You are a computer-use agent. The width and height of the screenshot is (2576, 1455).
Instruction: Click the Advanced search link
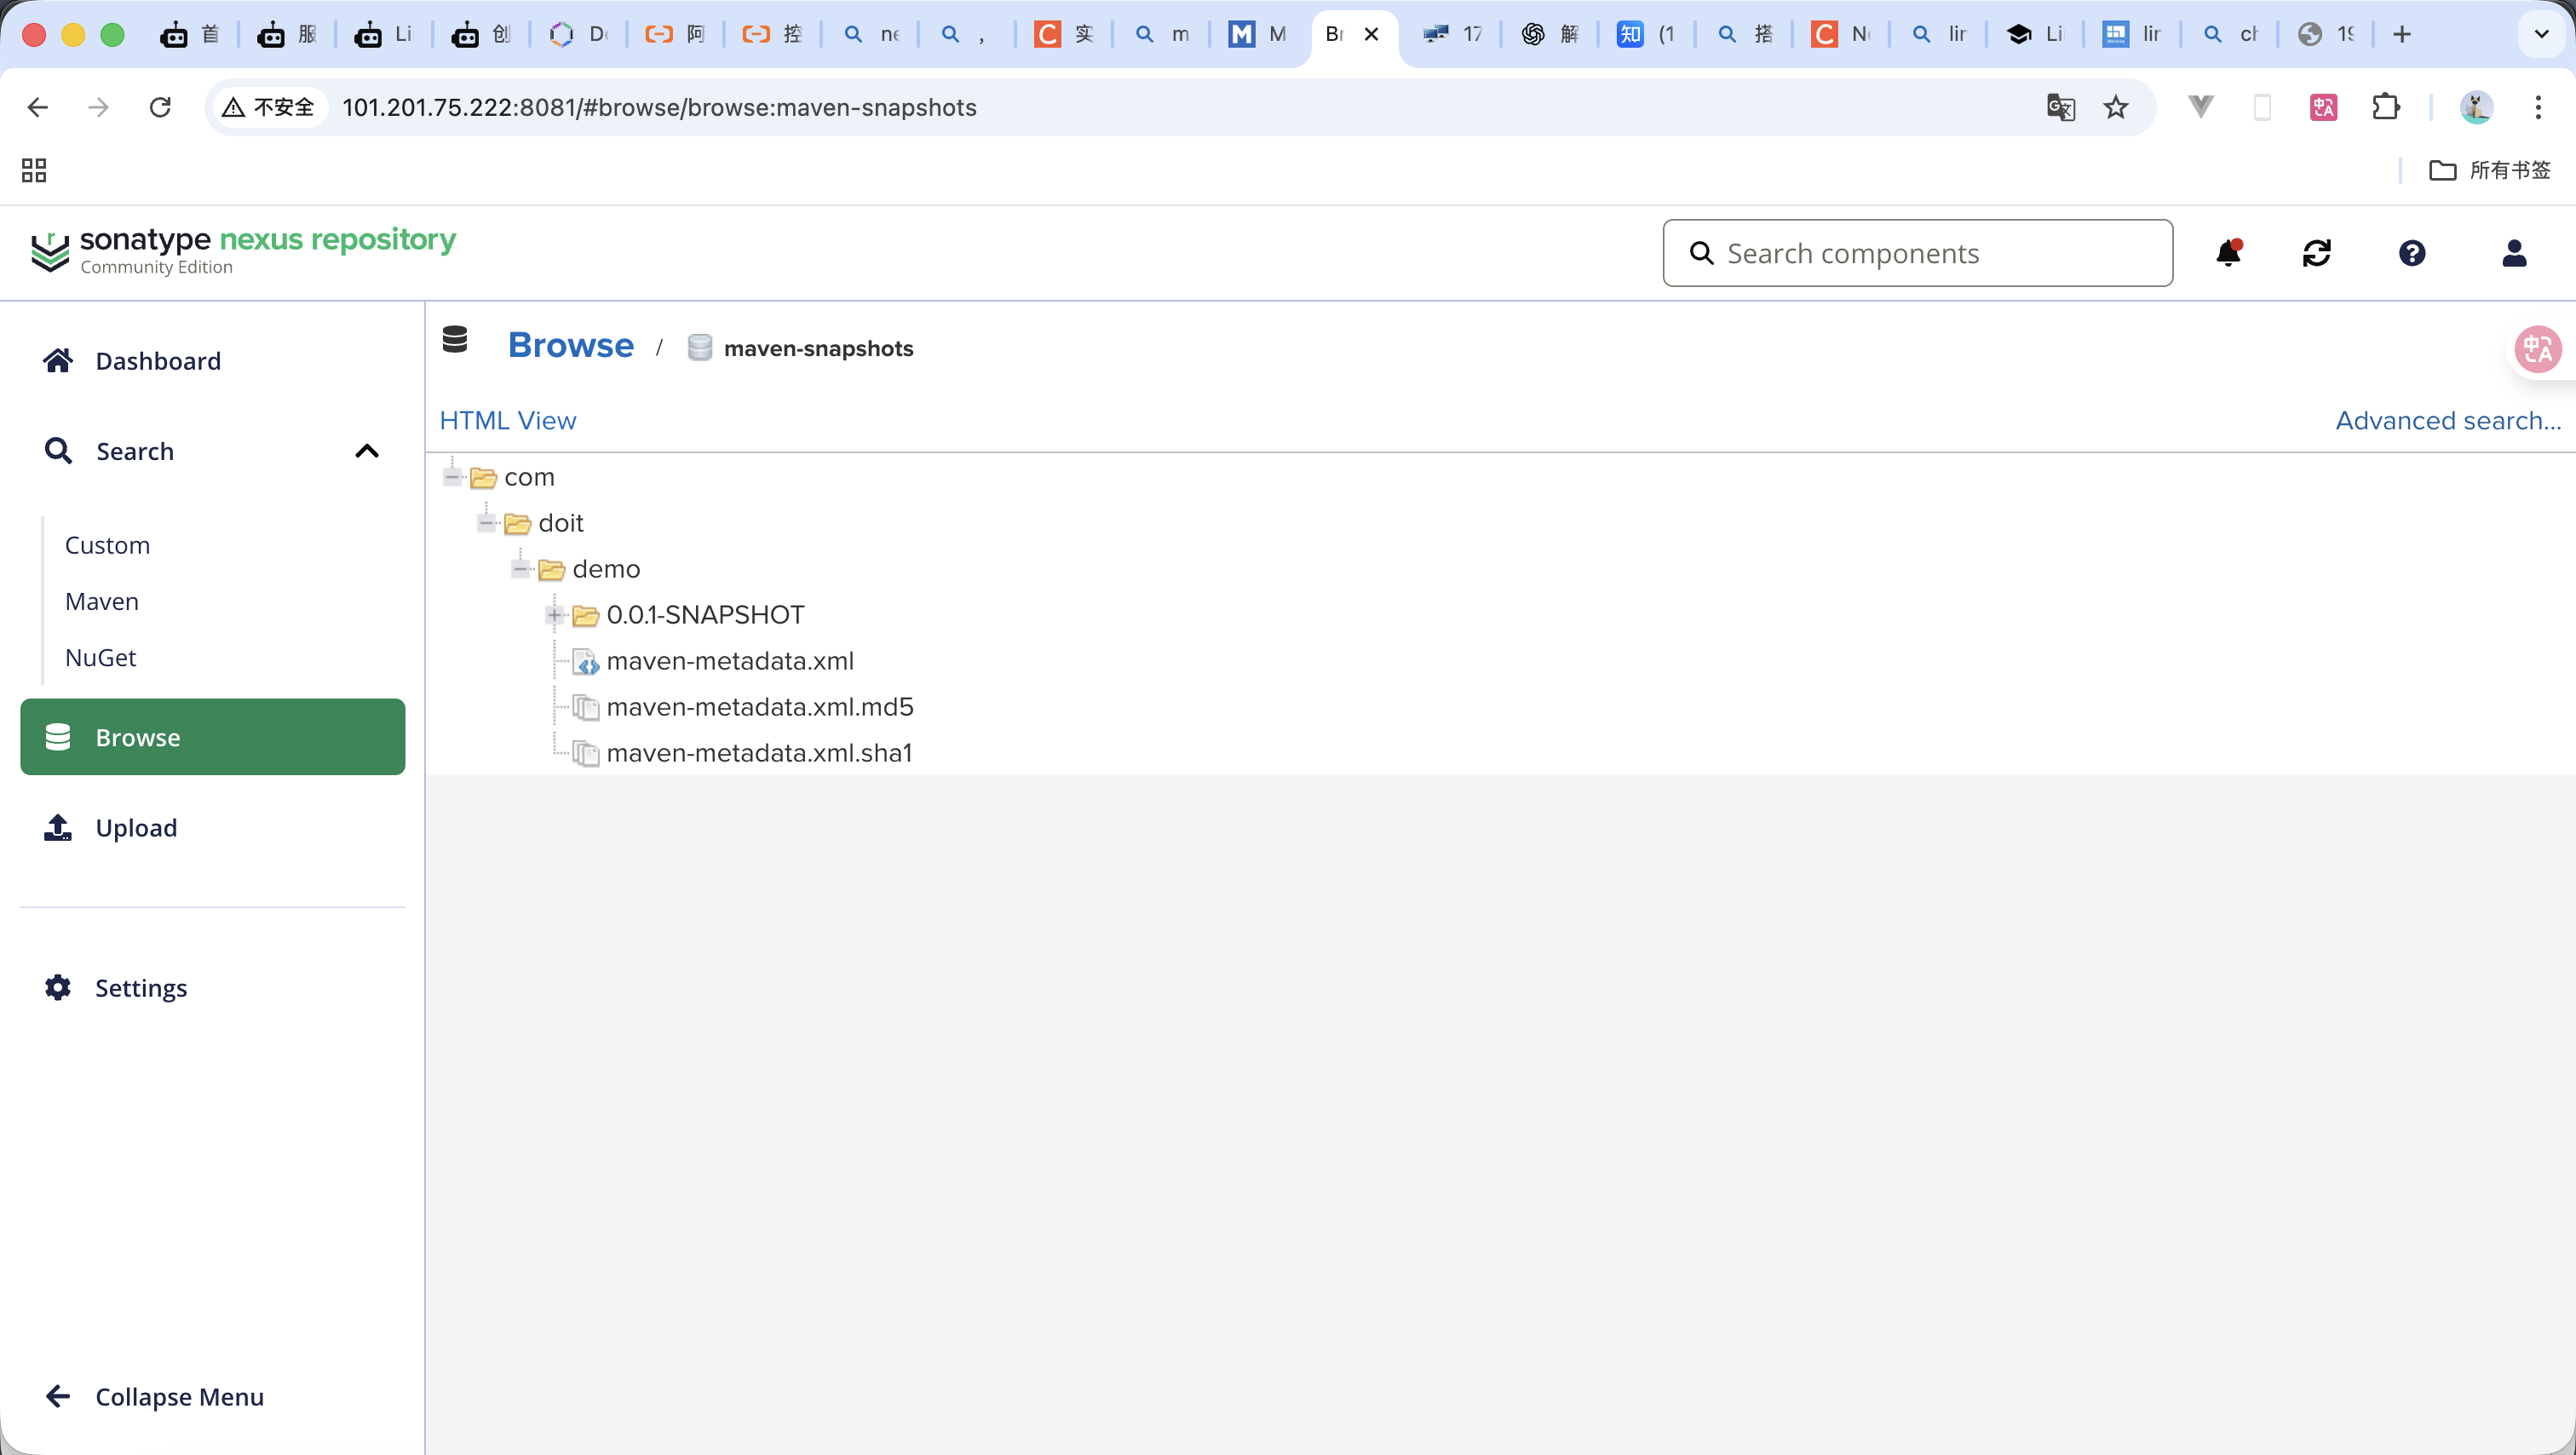pos(2447,421)
